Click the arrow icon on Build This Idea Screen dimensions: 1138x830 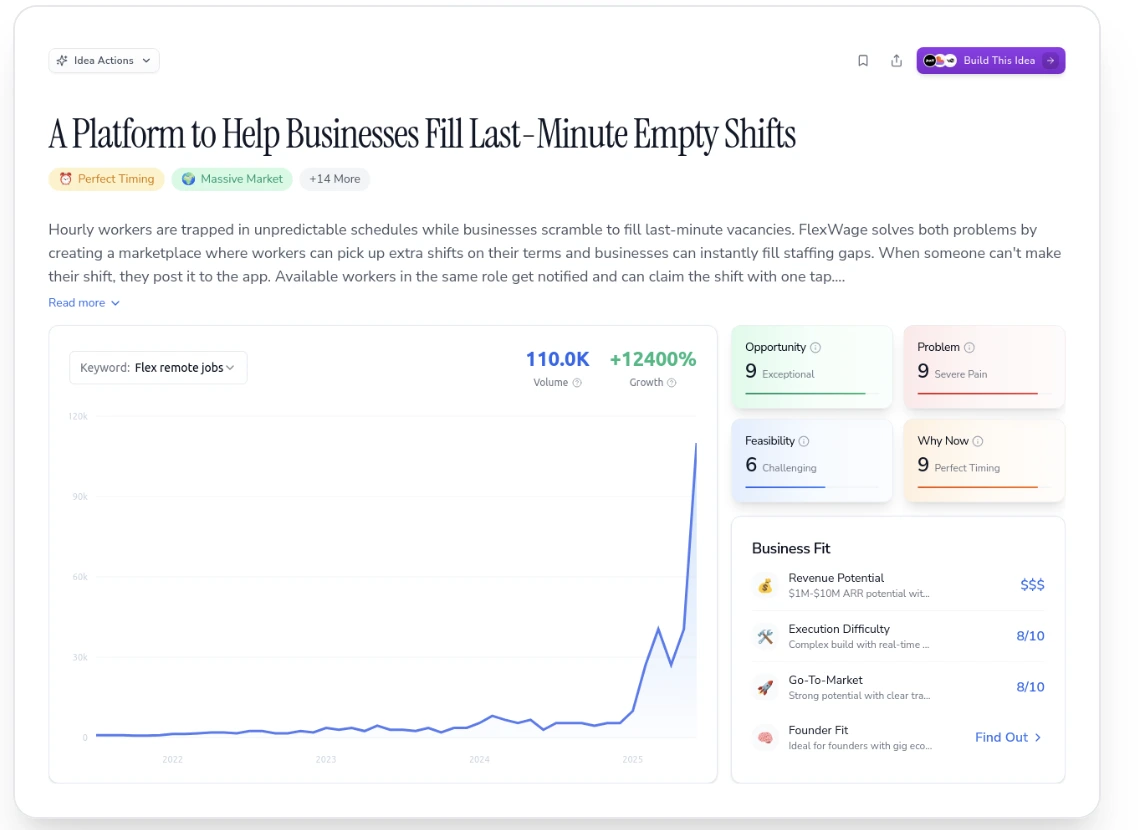pos(1050,61)
